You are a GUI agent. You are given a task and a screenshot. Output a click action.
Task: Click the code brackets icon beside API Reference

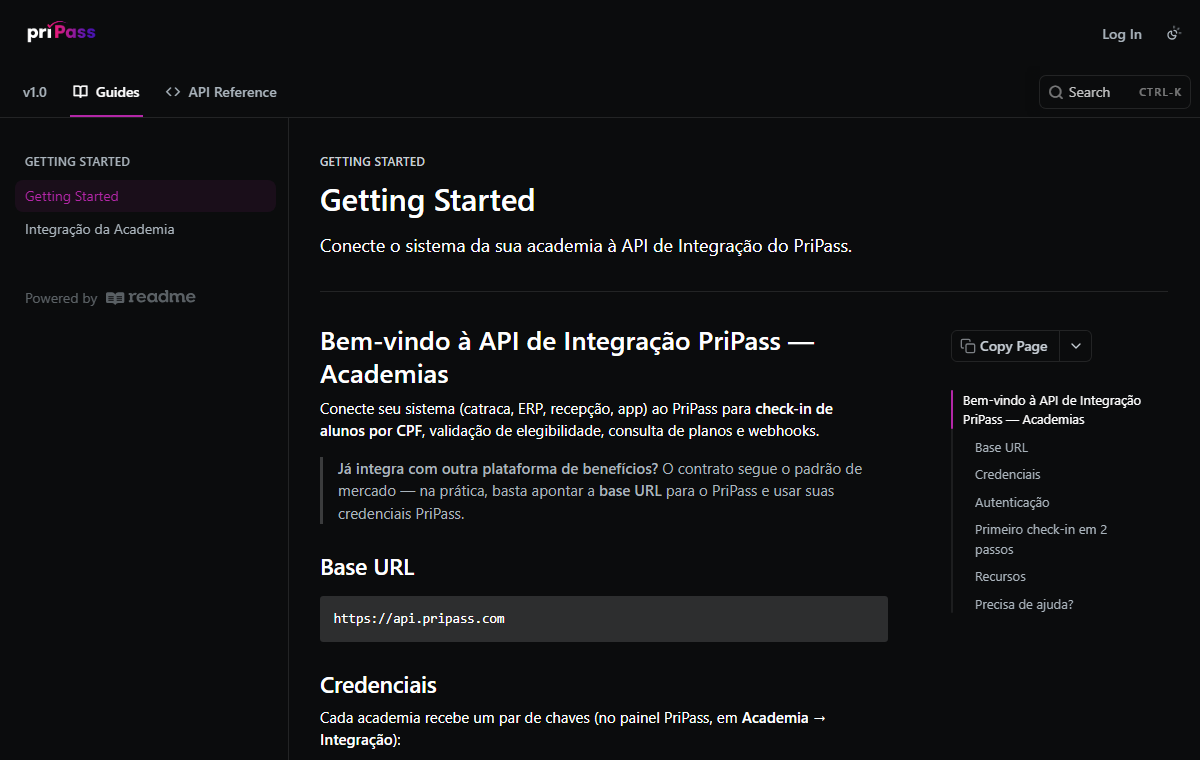coord(173,92)
